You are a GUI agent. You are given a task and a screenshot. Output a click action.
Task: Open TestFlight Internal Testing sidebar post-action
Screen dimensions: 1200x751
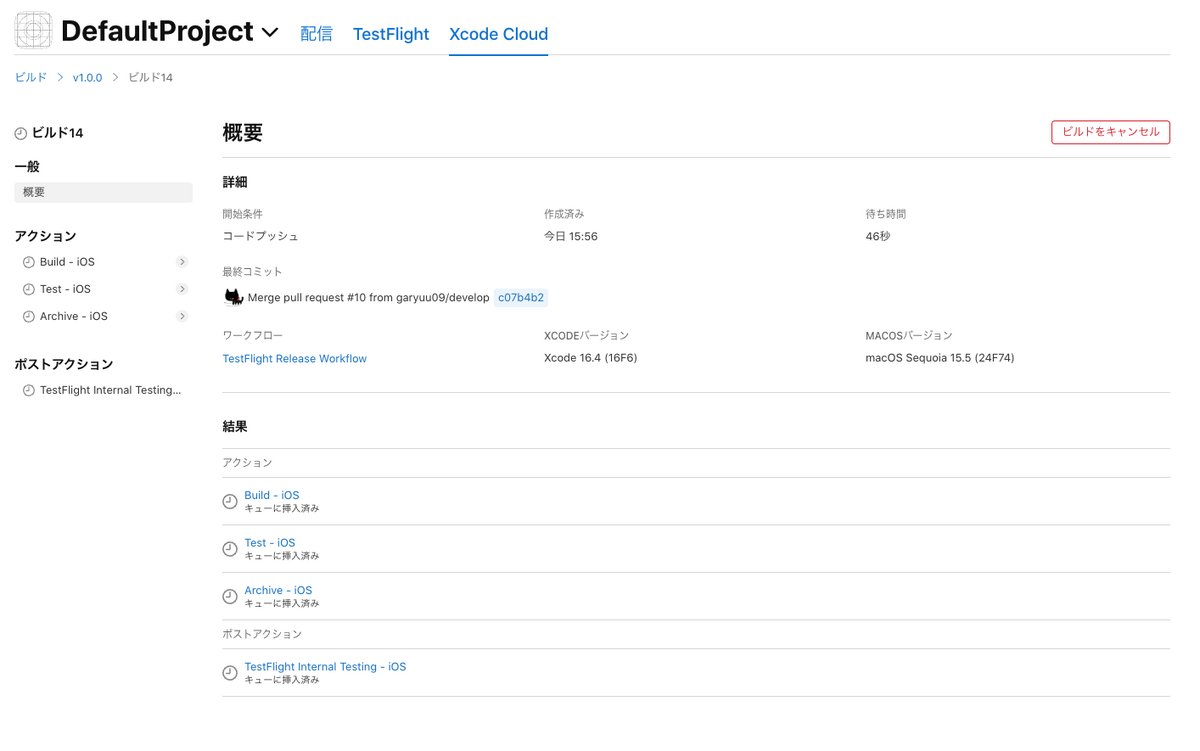click(110, 390)
